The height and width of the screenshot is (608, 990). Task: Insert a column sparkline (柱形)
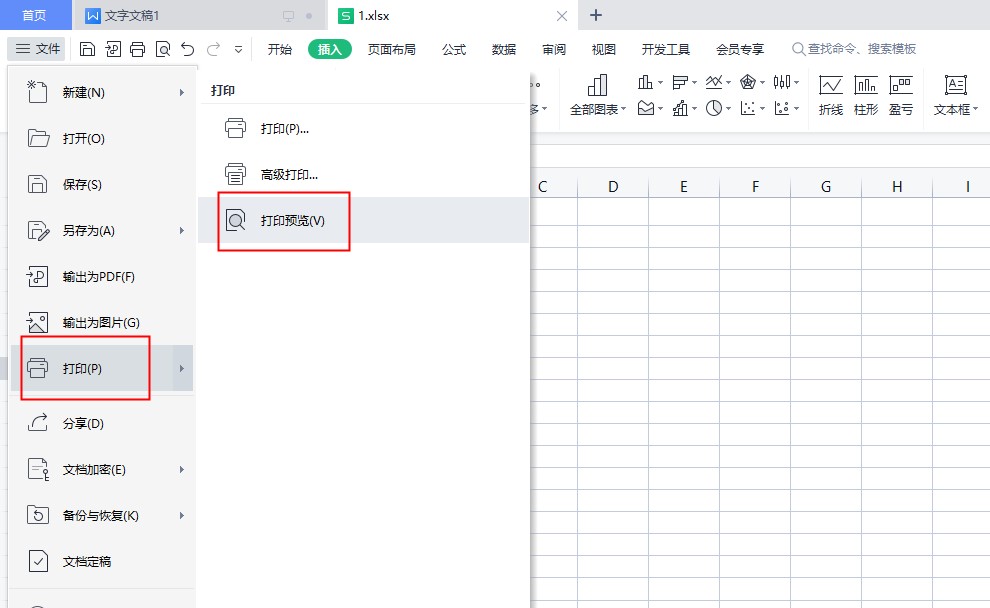866,95
